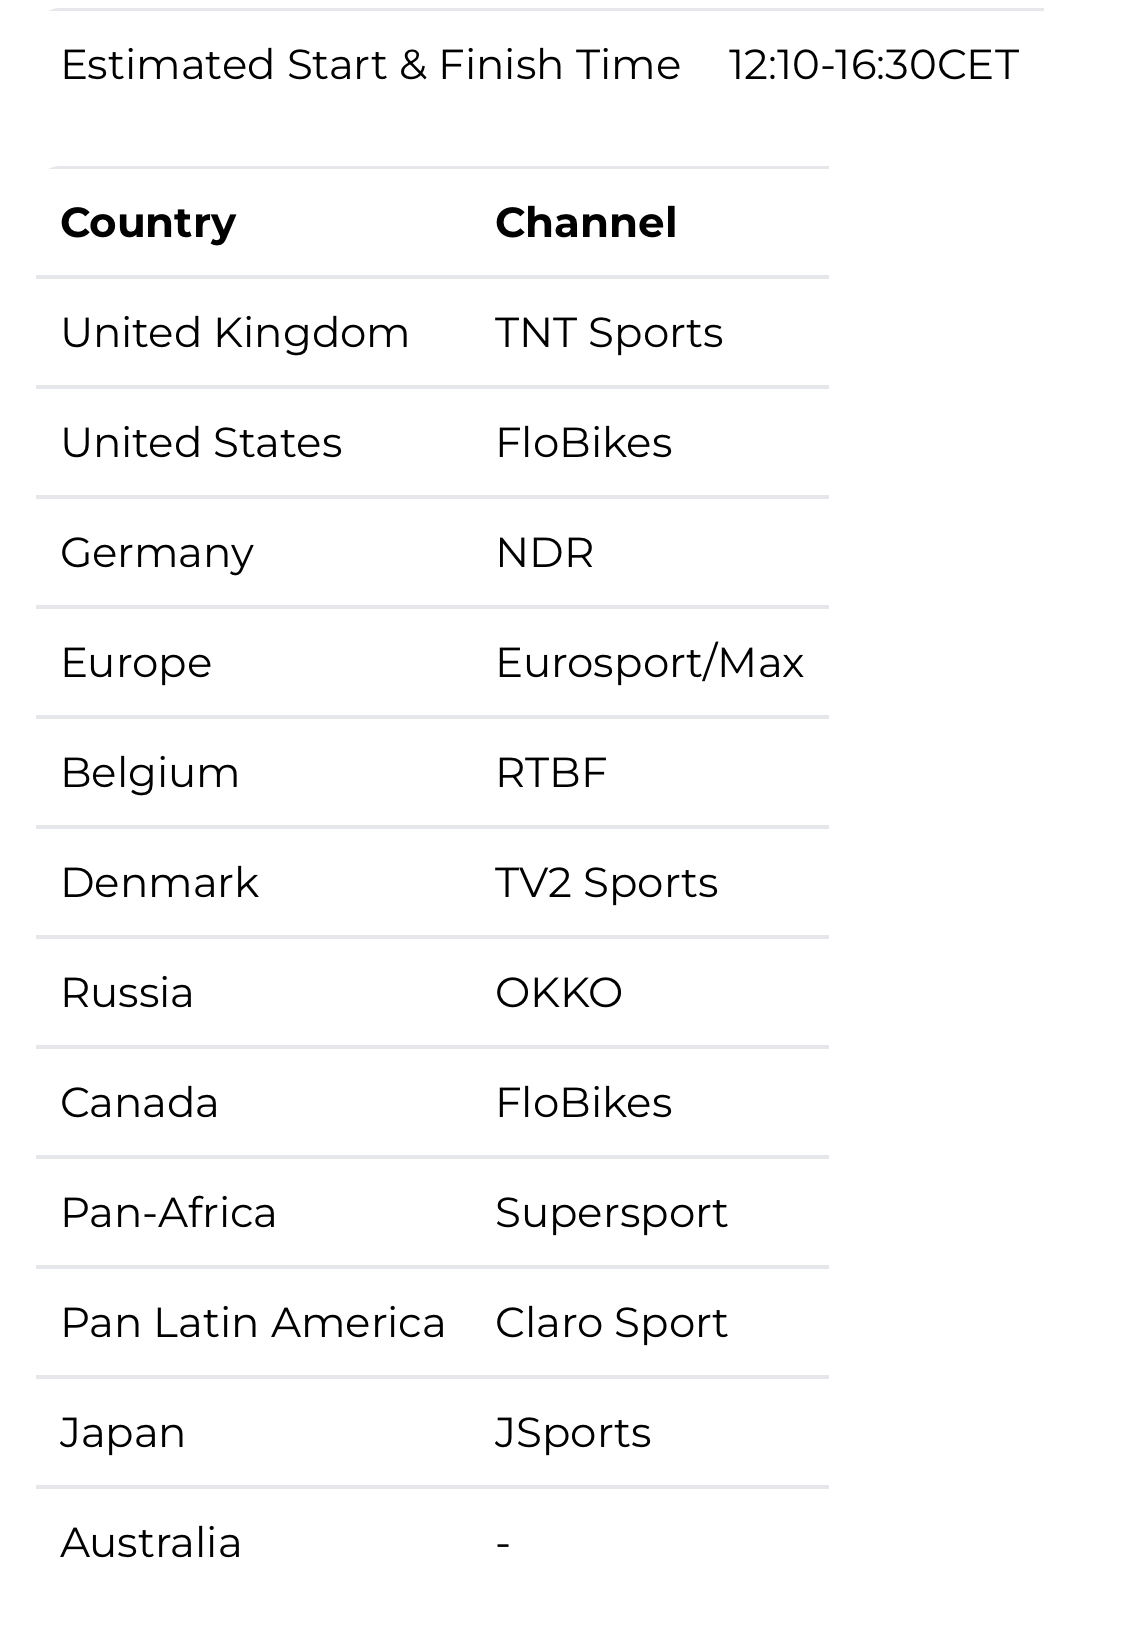Click the Claro Sport channel entry

(612, 1323)
